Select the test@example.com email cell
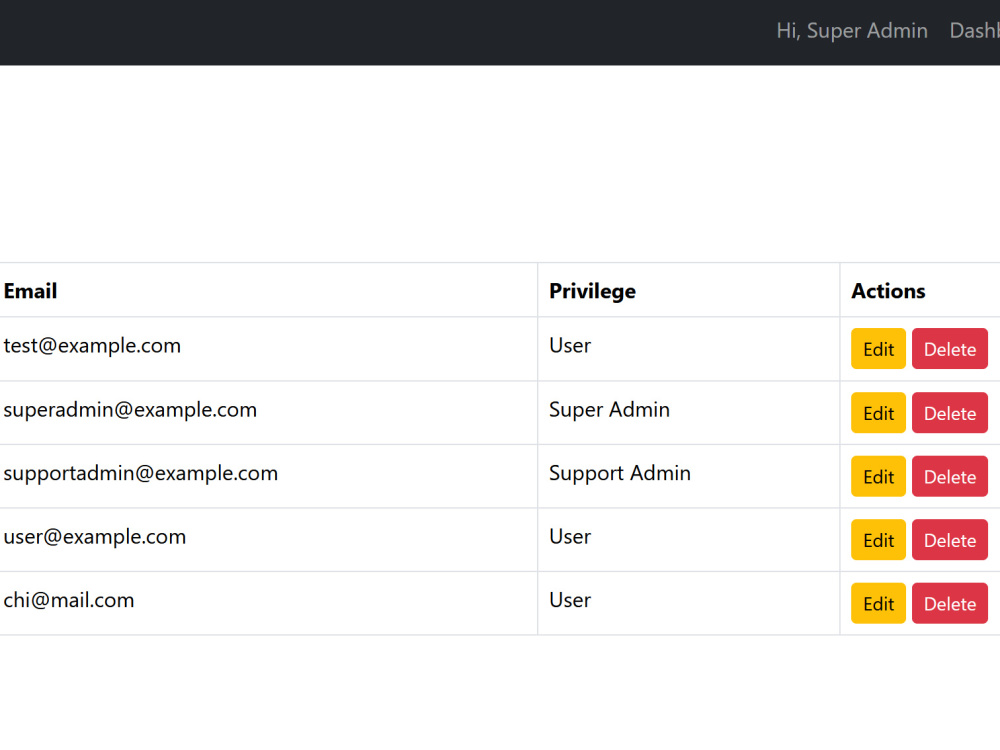 click(268, 349)
